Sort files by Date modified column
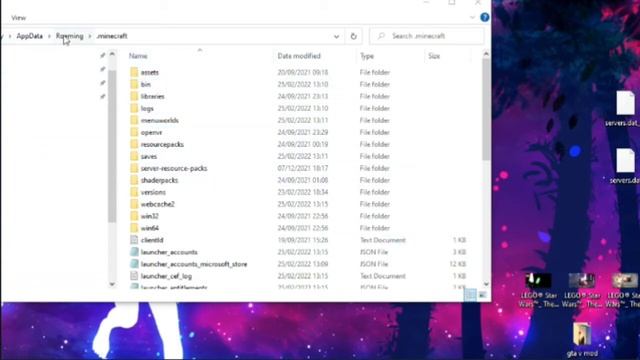The height and width of the screenshot is (360, 640). pos(299,56)
